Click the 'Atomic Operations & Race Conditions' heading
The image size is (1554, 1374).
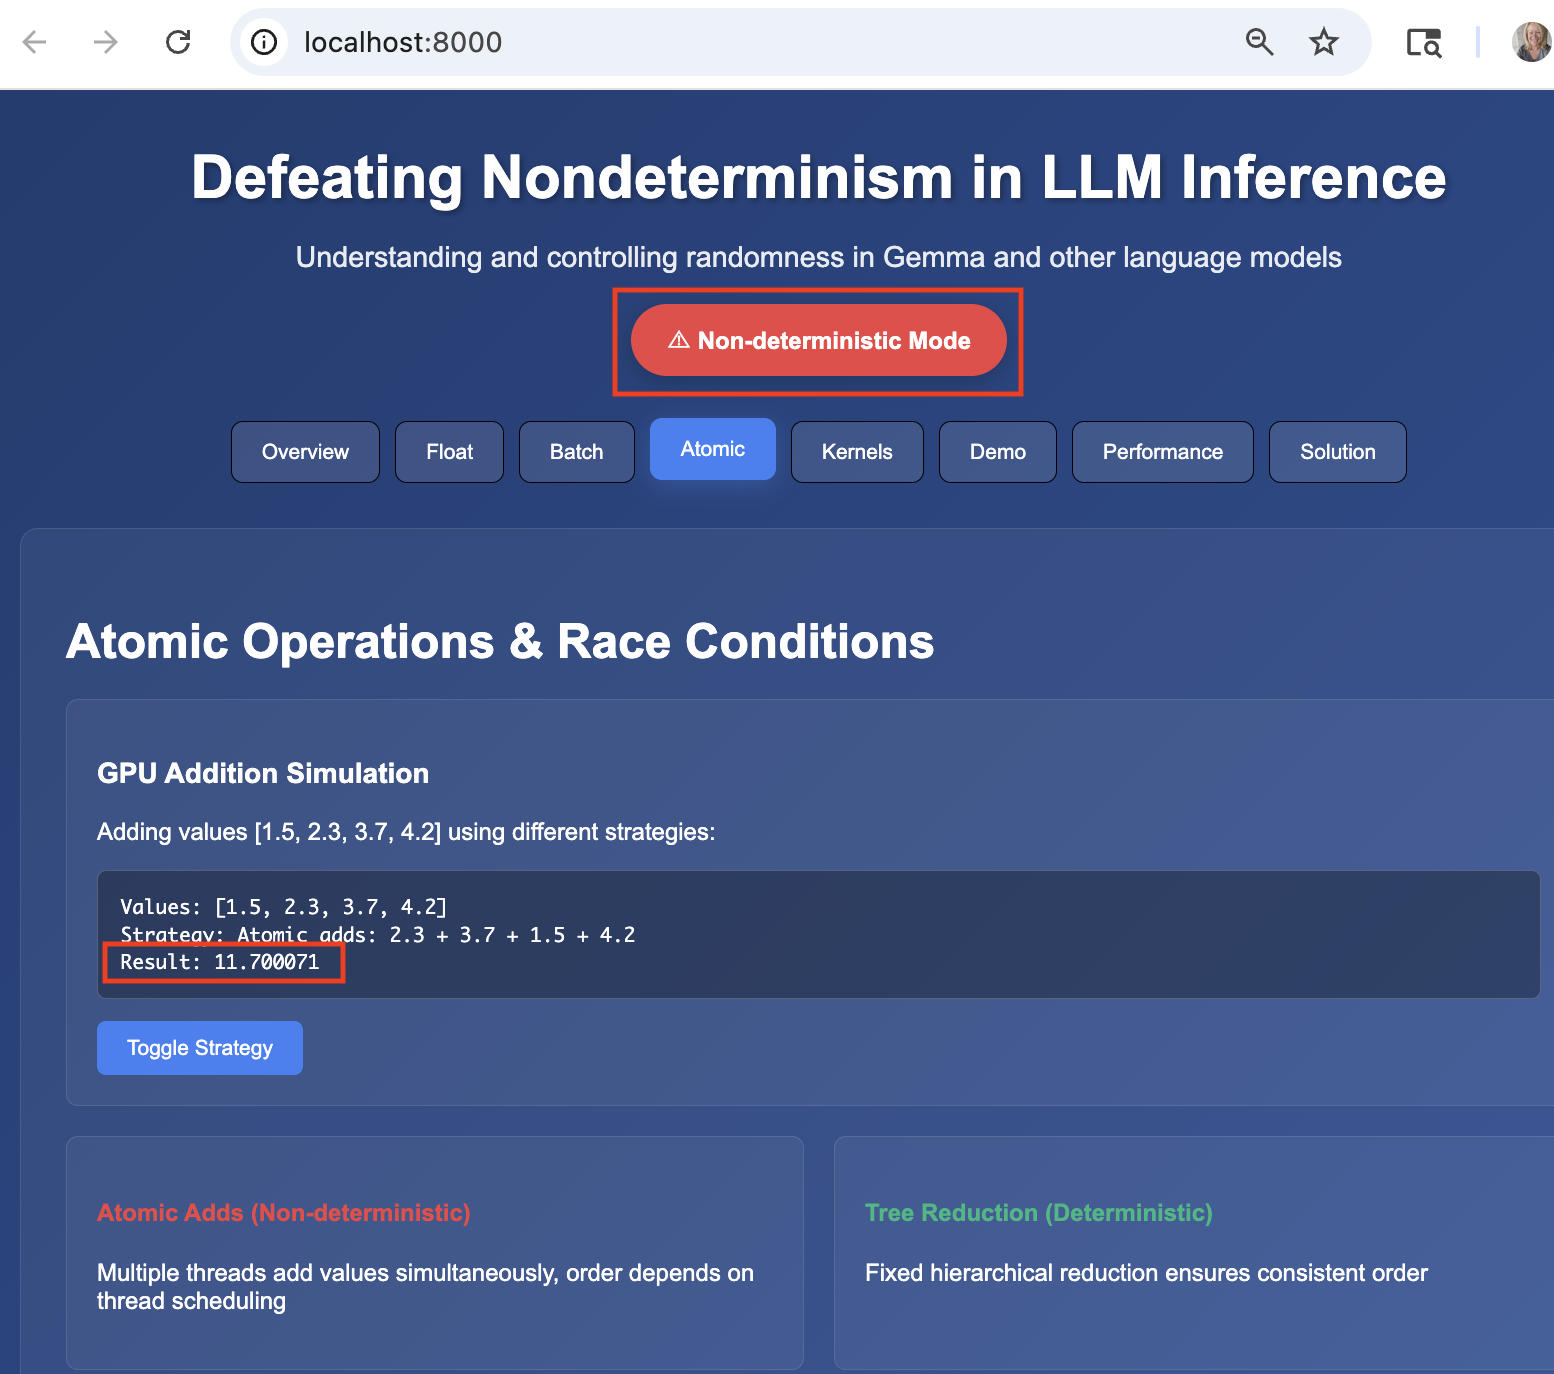click(500, 641)
